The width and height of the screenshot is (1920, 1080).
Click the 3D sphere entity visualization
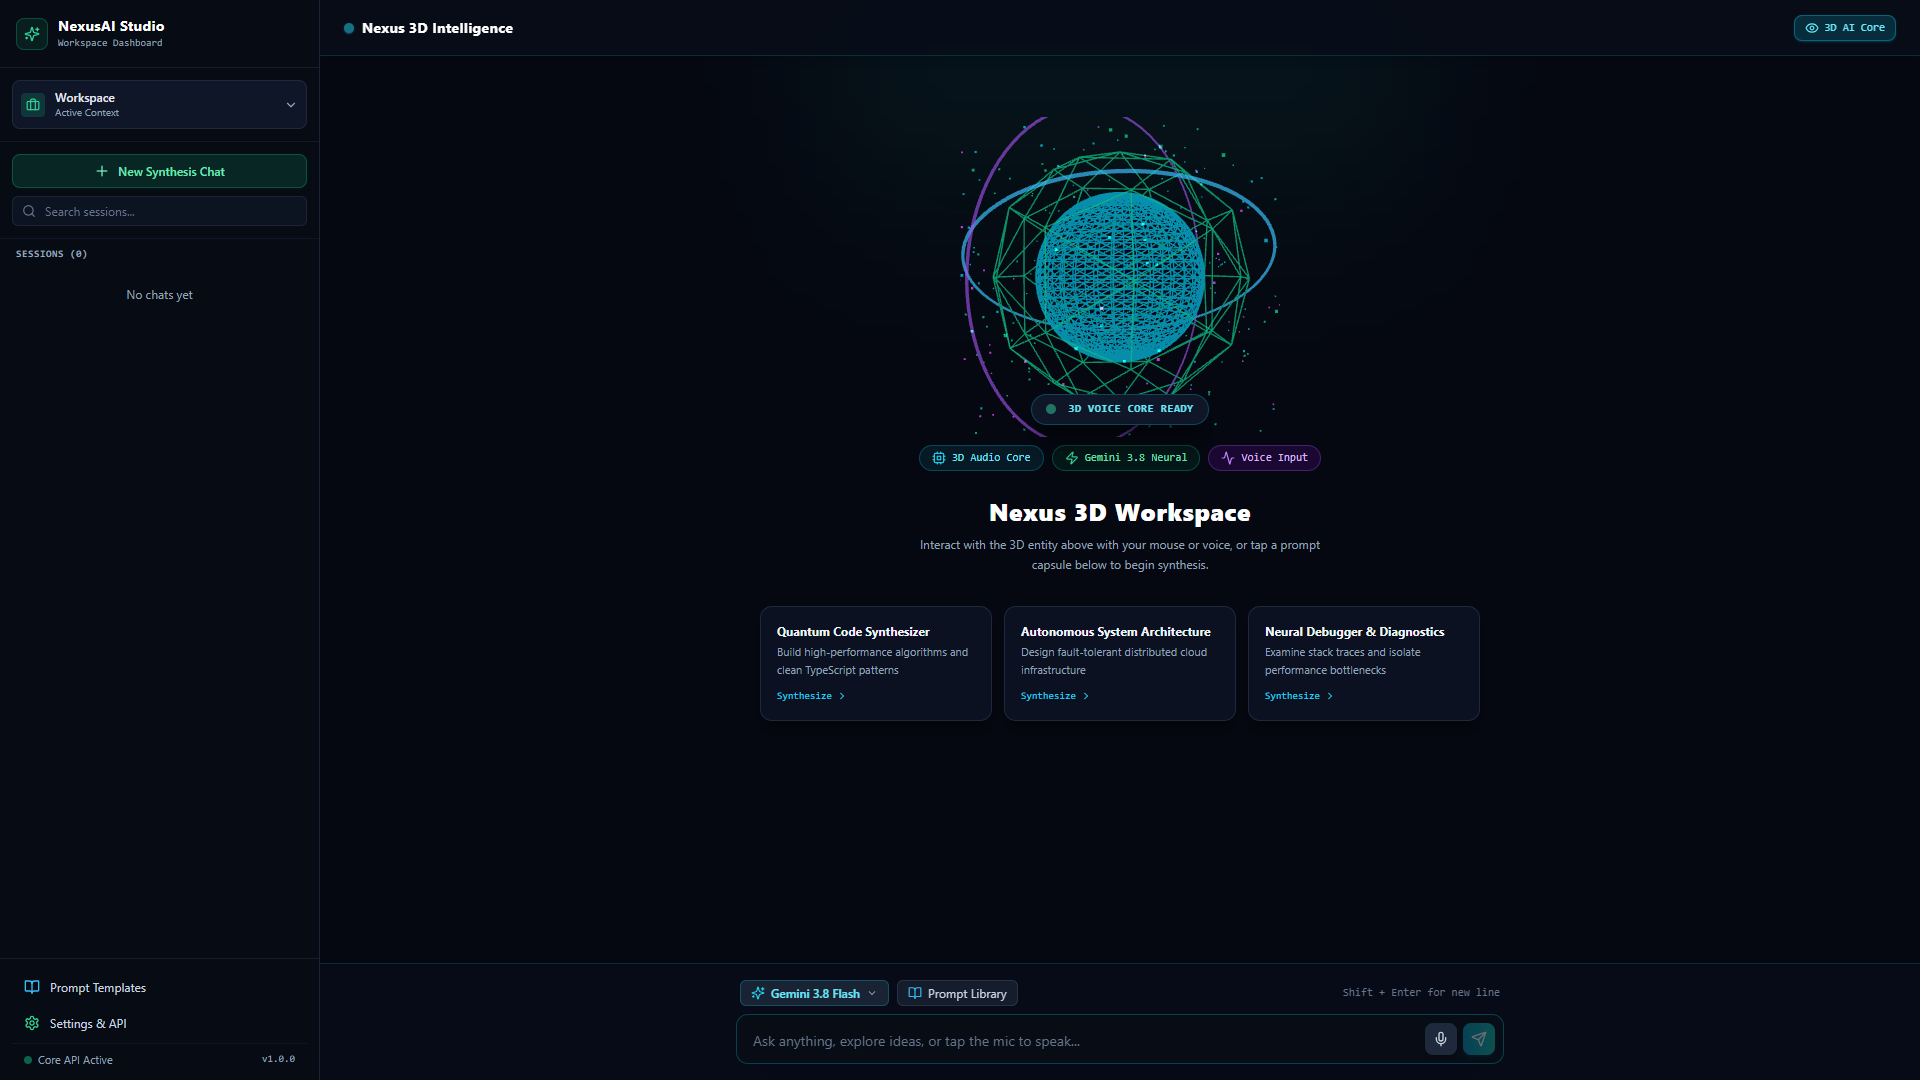click(1119, 275)
